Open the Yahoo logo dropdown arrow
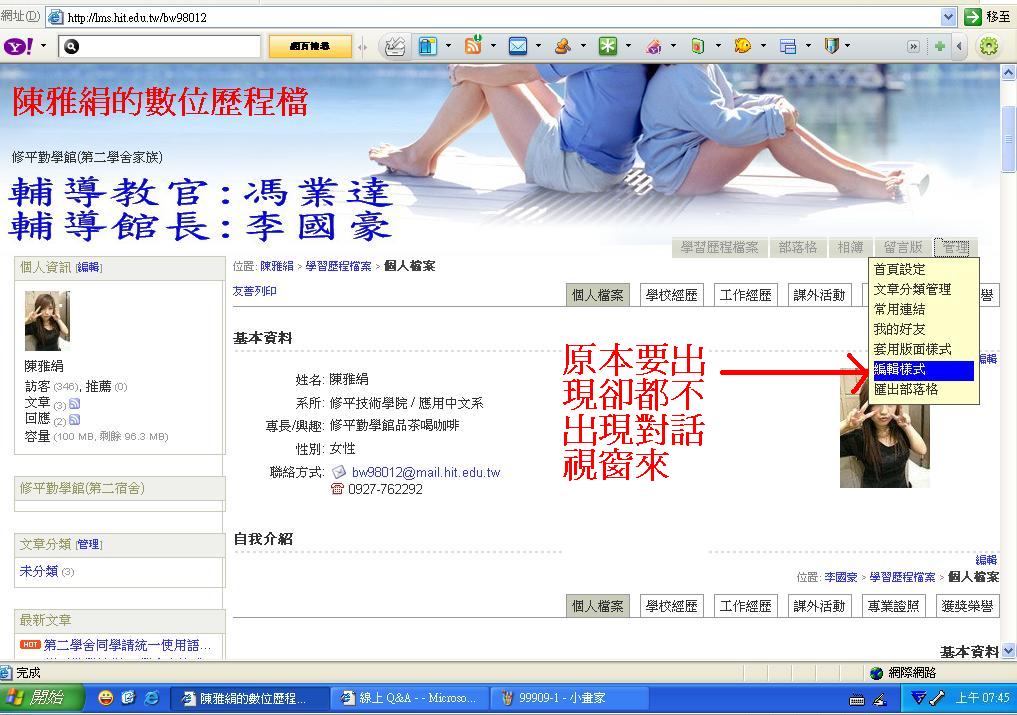The width and height of the screenshot is (1017, 715). pos(43,46)
